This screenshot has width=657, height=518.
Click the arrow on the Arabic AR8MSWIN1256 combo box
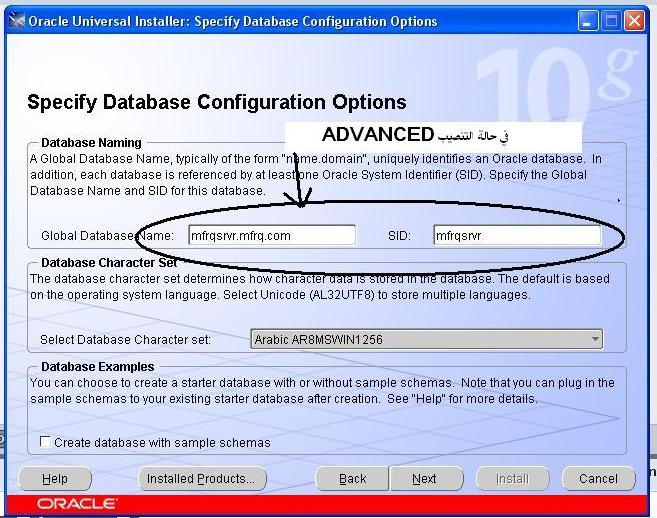tap(596, 339)
